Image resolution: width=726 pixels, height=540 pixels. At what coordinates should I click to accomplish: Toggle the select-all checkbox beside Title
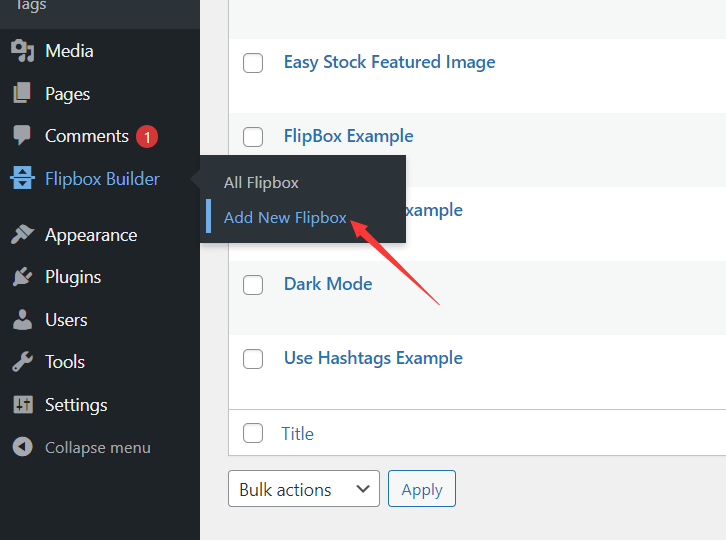tap(253, 433)
